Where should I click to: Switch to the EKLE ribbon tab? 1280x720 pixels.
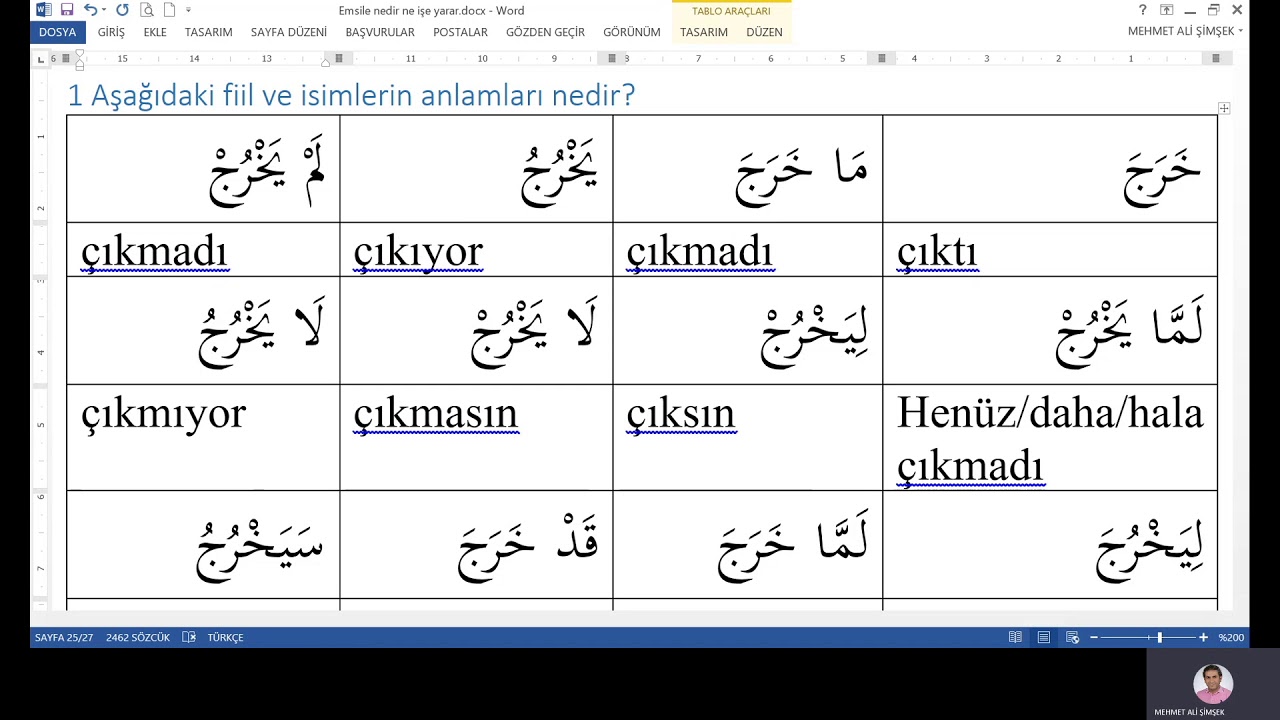point(155,32)
